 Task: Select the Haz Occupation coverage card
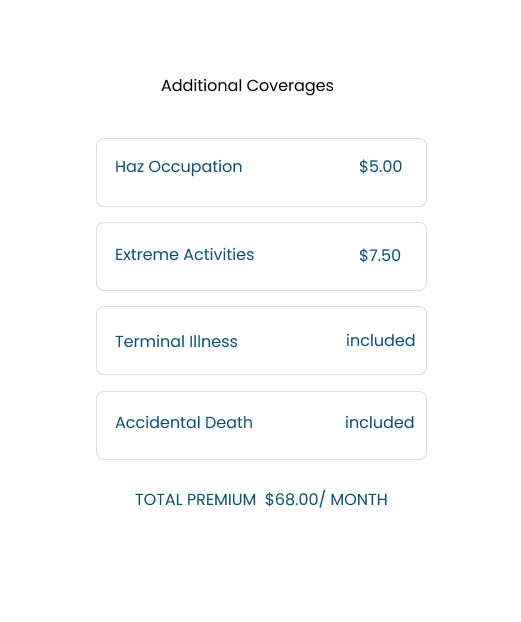pyautogui.click(x=261, y=173)
